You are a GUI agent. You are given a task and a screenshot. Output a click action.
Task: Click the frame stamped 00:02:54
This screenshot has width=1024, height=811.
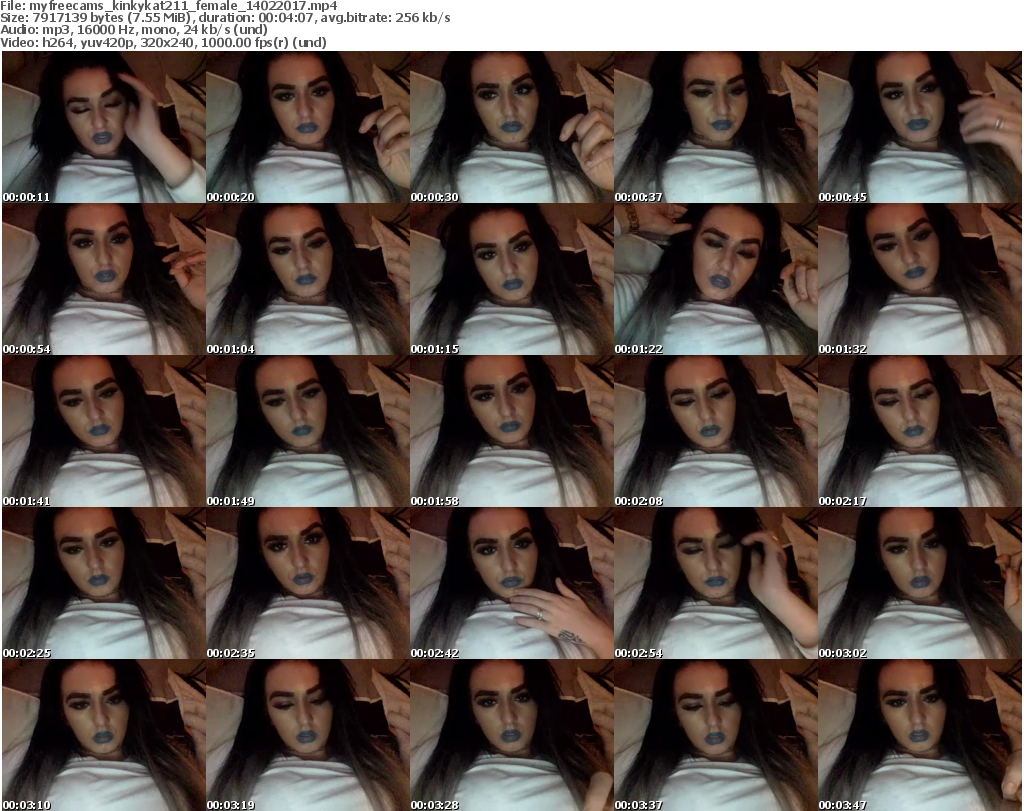coord(716,583)
